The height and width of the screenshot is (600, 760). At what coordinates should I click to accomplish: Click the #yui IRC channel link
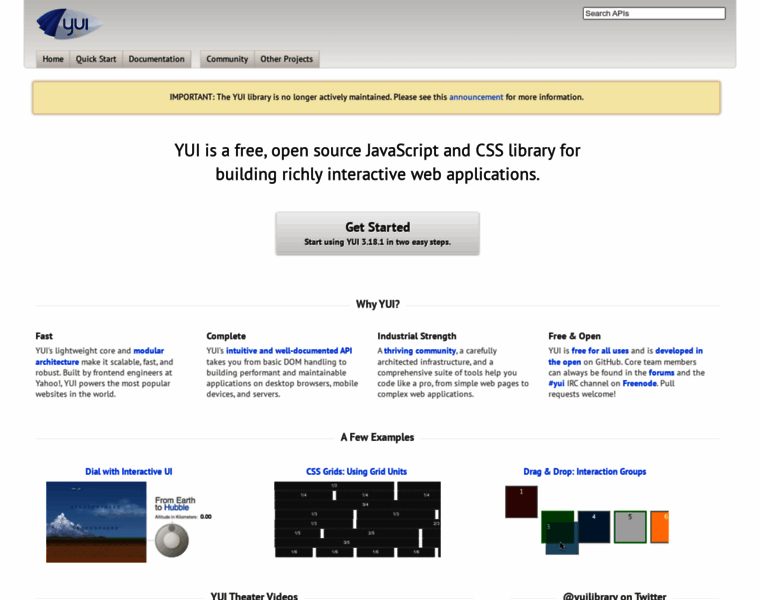click(x=556, y=383)
